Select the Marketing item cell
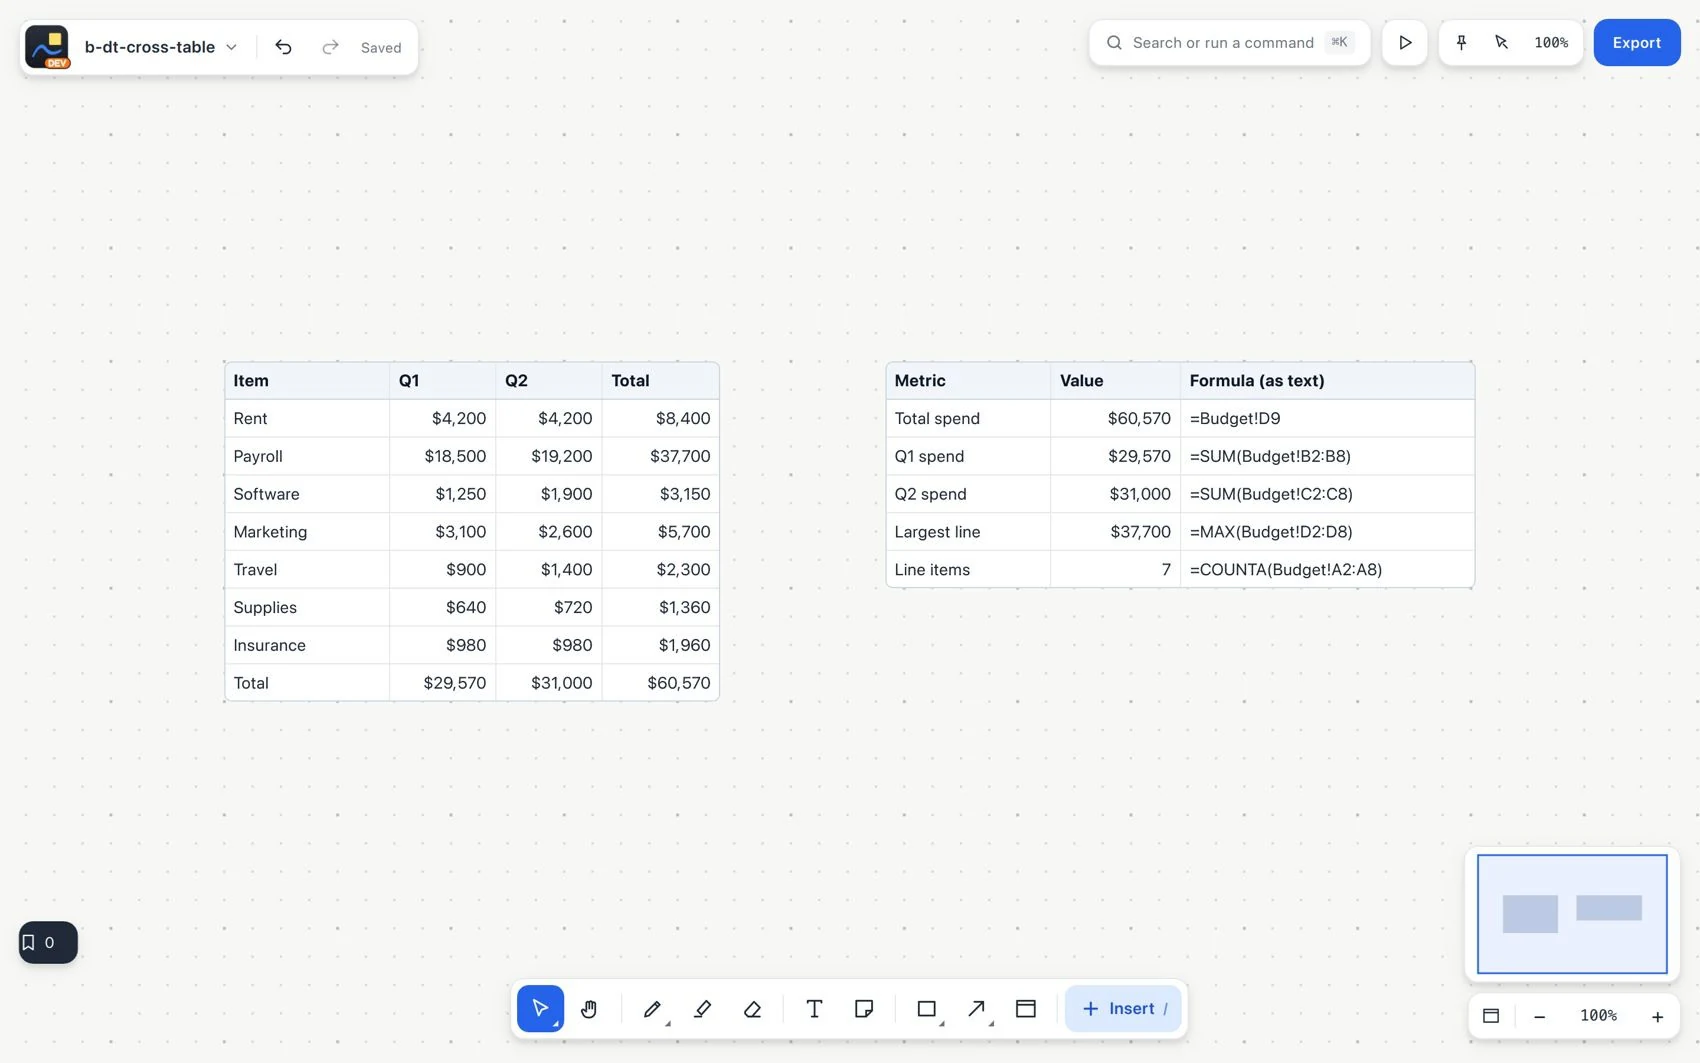Image resolution: width=1700 pixels, height=1063 pixels. 307,532
